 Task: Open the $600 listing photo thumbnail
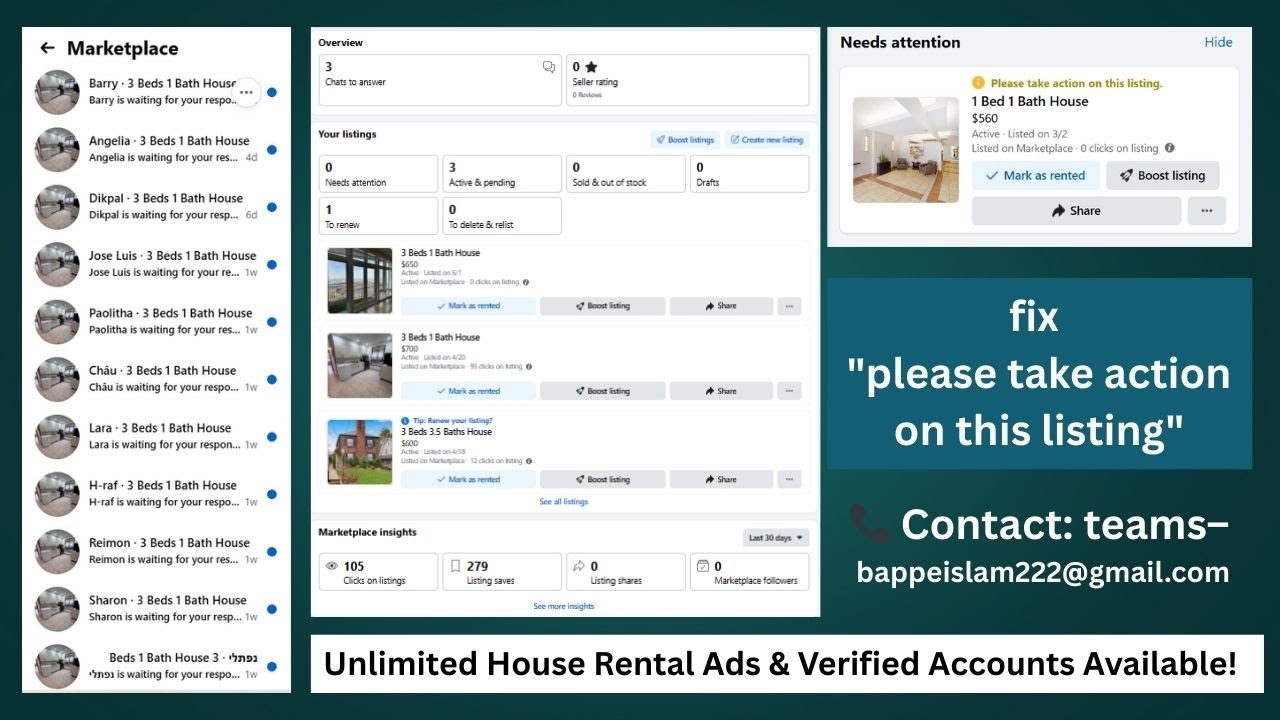click(360, 452)
